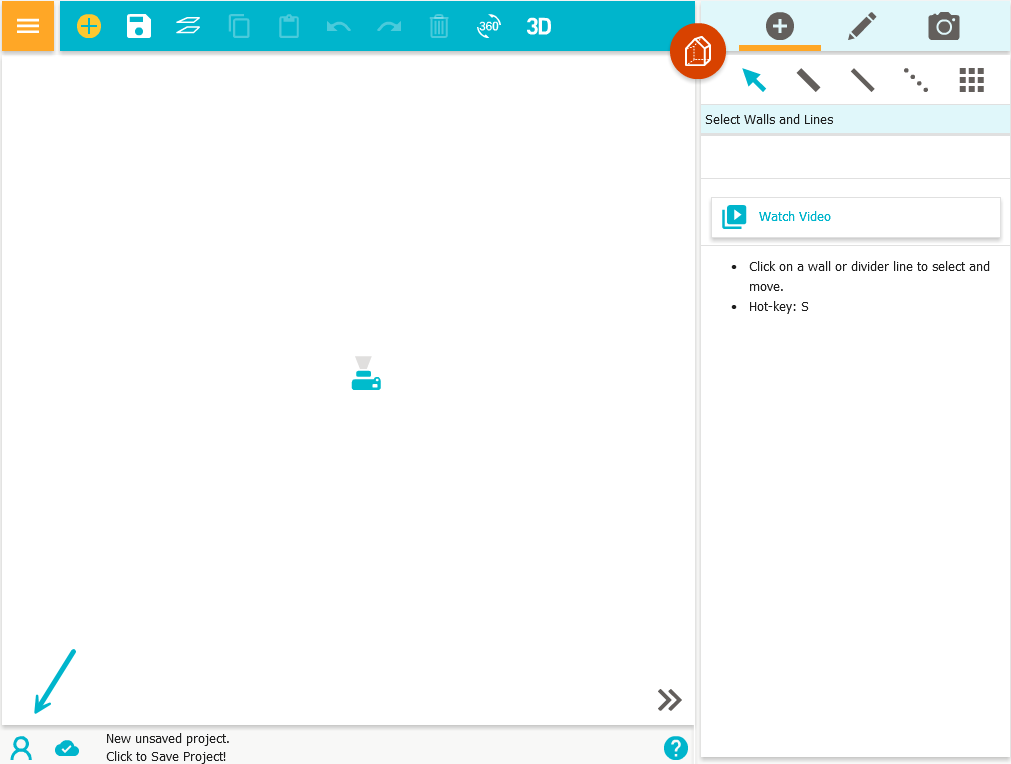The image size is (1011, 764).
Task: Undo the last action
Action: click(339, 26)
